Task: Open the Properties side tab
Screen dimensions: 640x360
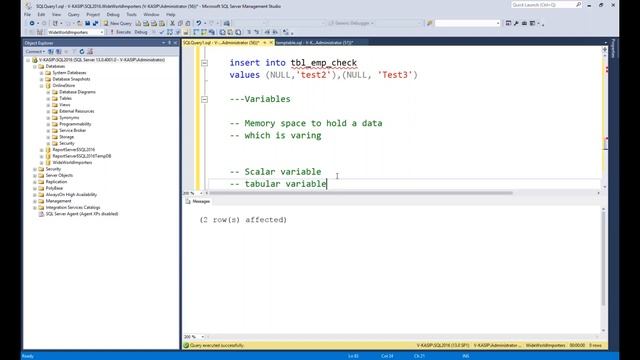Action: click(613, 49)
